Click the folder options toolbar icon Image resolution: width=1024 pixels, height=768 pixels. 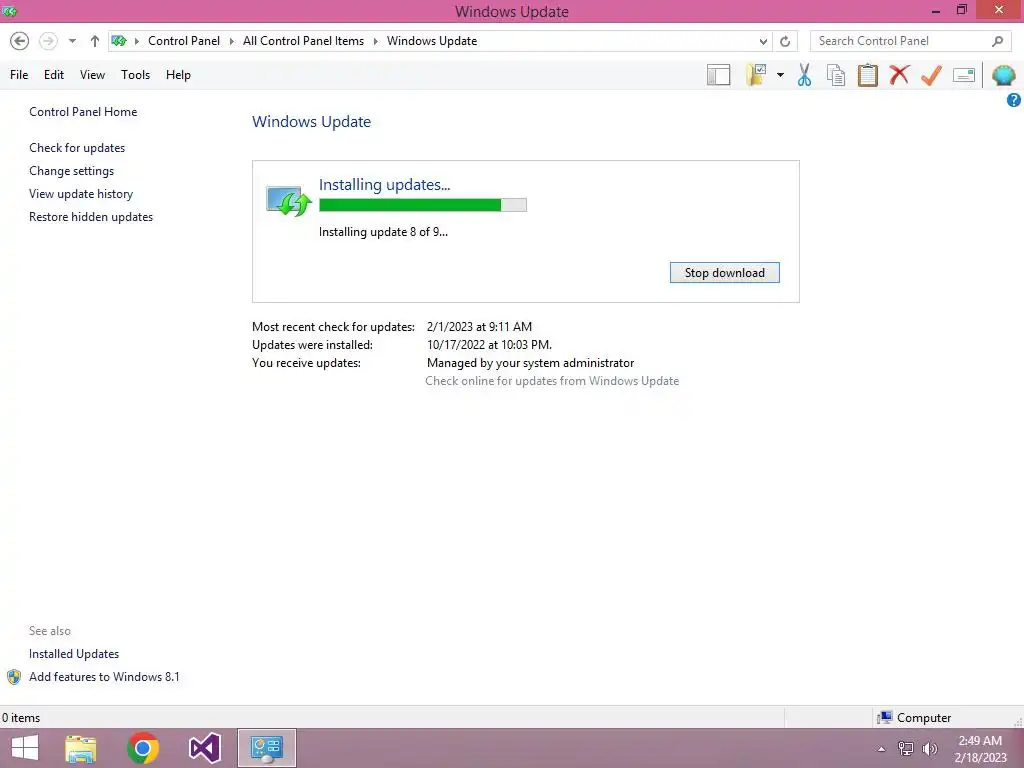756,75
